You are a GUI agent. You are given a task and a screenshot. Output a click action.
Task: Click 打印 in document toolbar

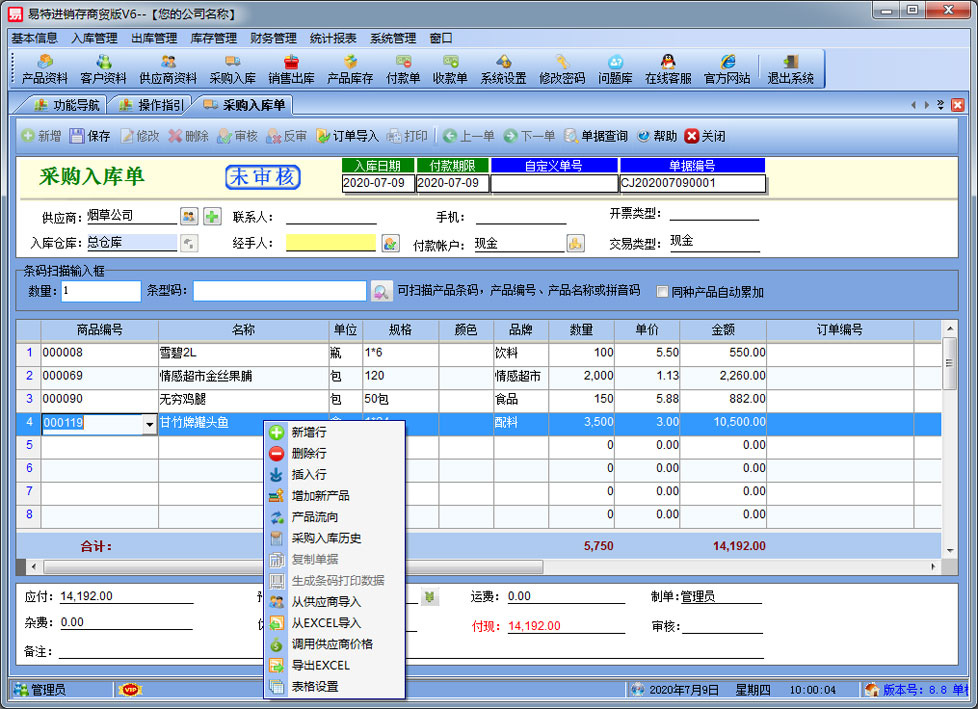(x=407, y=136)
